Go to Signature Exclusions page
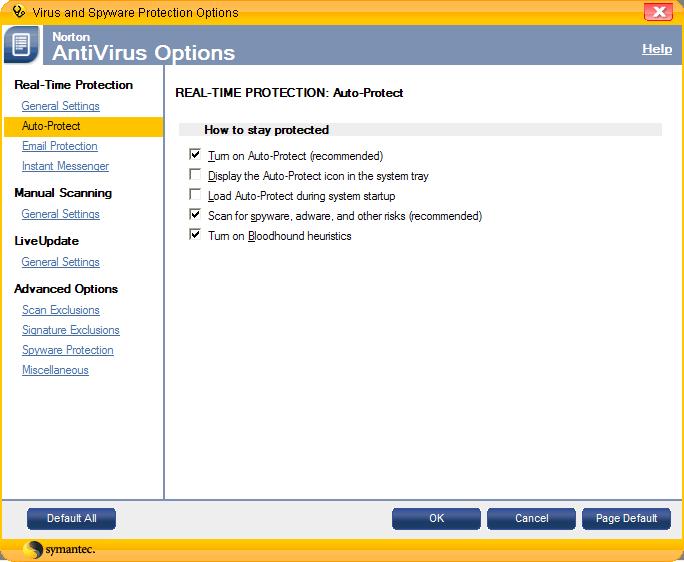This screenshot has height=562, width=684. point(71,330)
